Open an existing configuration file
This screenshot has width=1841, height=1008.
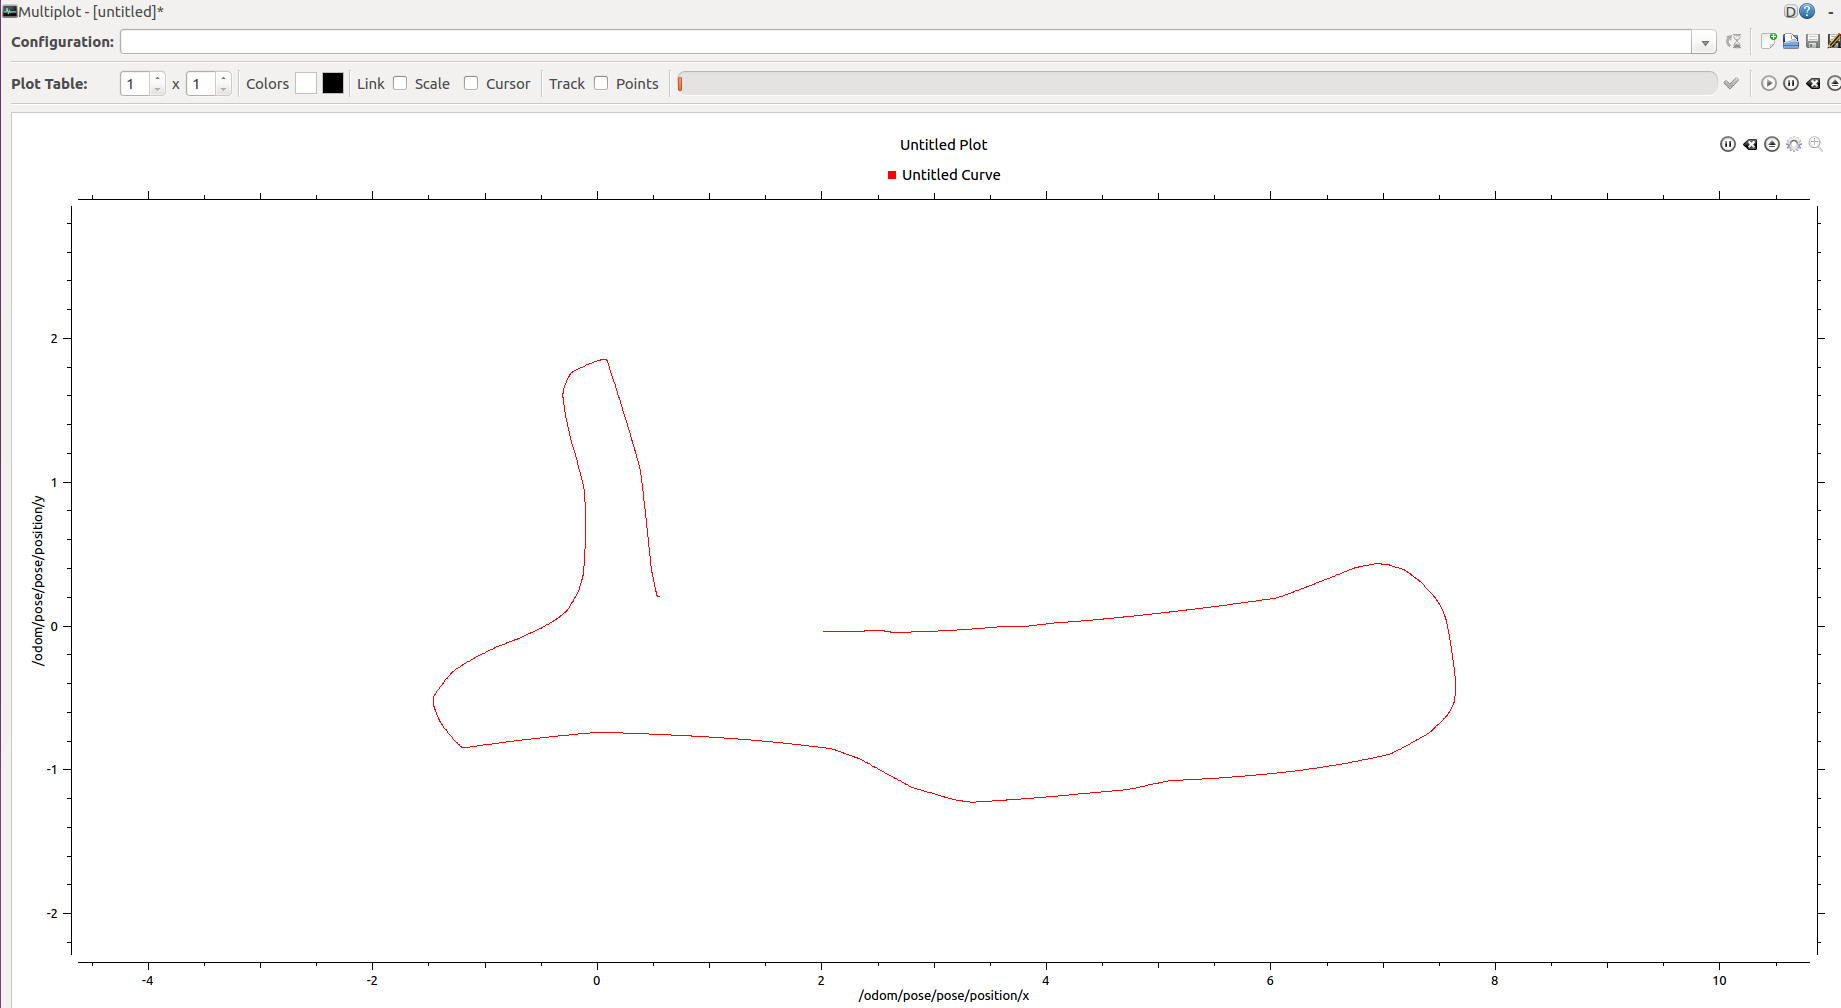click(x=1791, y=41)
